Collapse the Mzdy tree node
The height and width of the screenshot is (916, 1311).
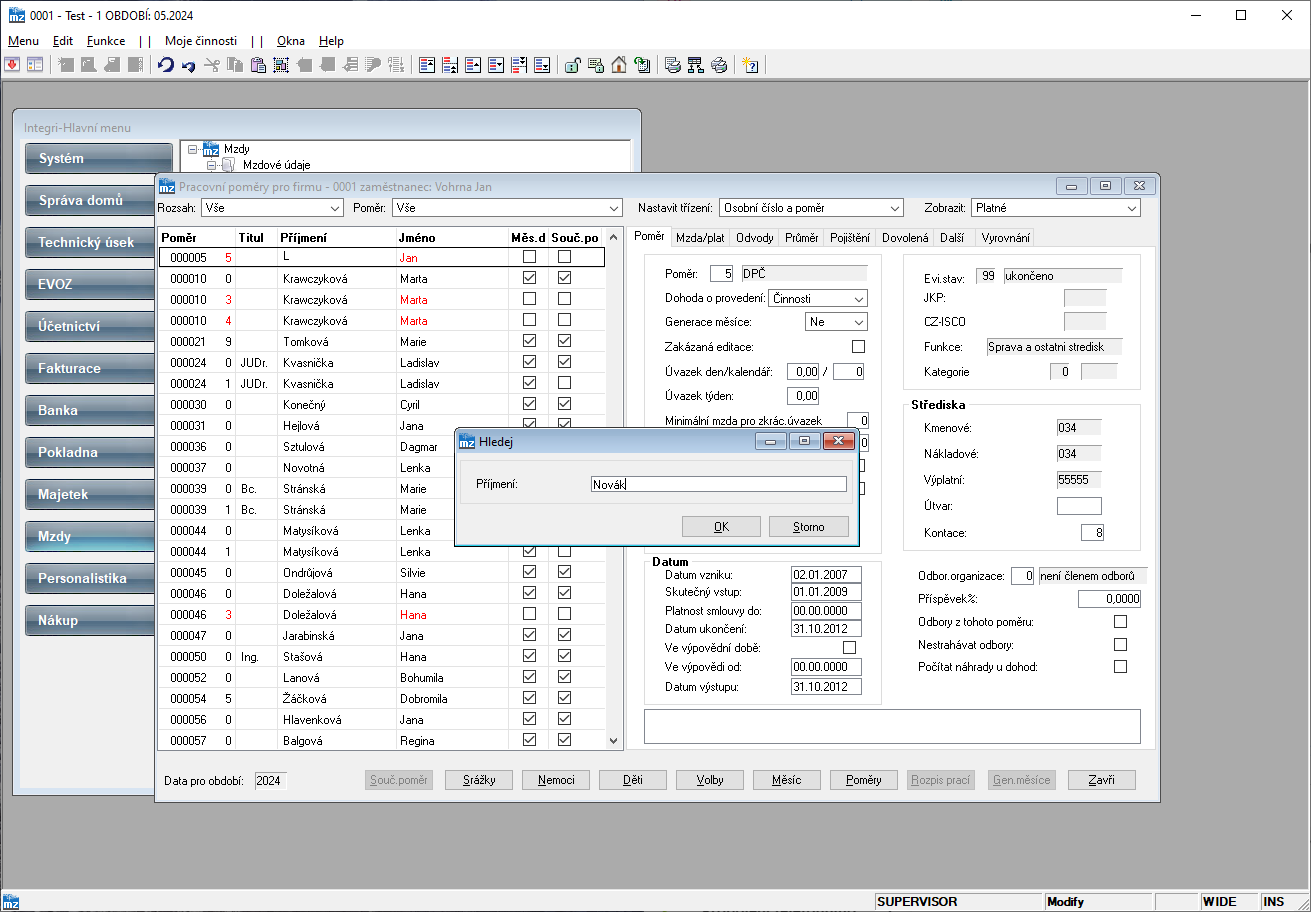192,149
